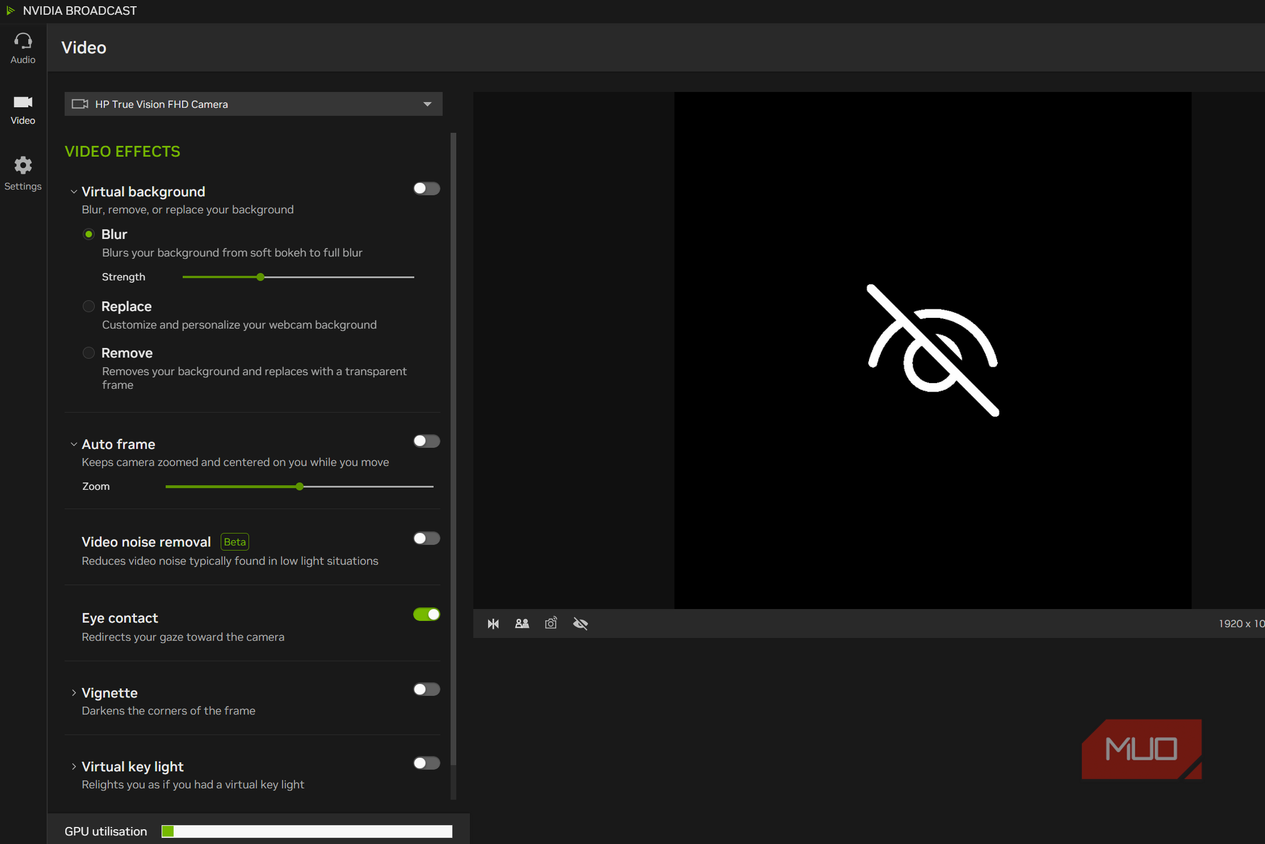Click the two-person compare icon below preview
Viewport: 1265px width, 844px height.
click(x=522, y=624)
